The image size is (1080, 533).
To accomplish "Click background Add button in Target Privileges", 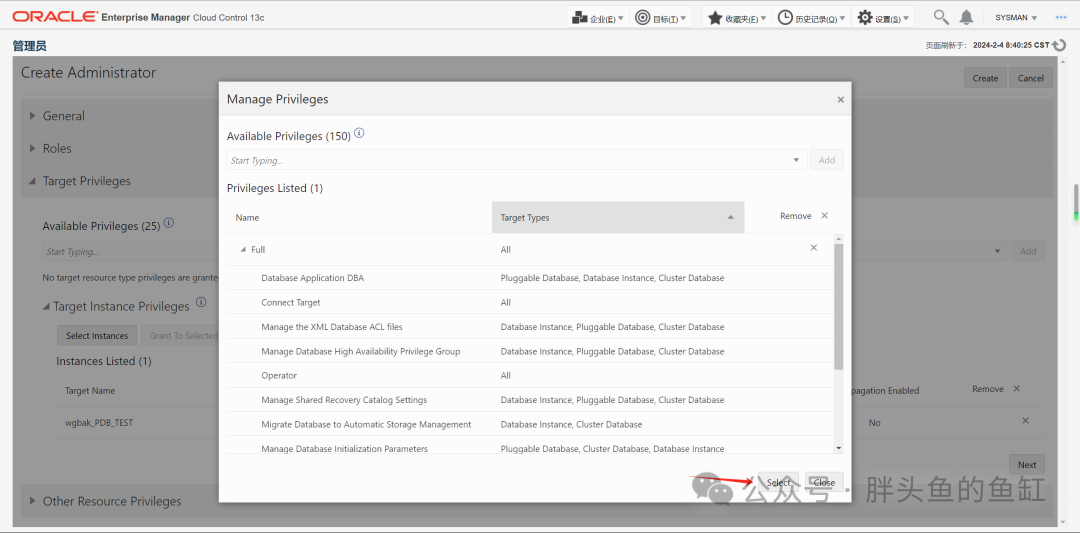I will click(x=1028, y=251).
